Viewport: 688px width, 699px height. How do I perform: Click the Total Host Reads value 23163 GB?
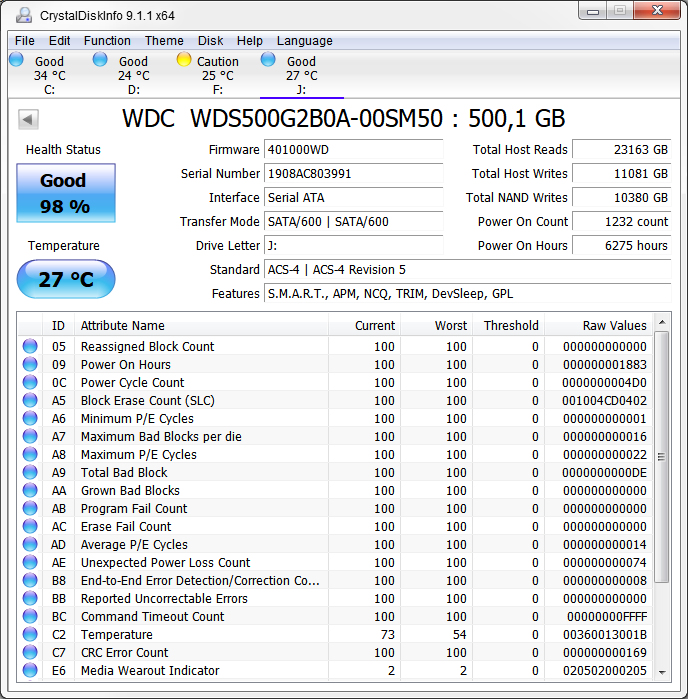coord(622,149)
